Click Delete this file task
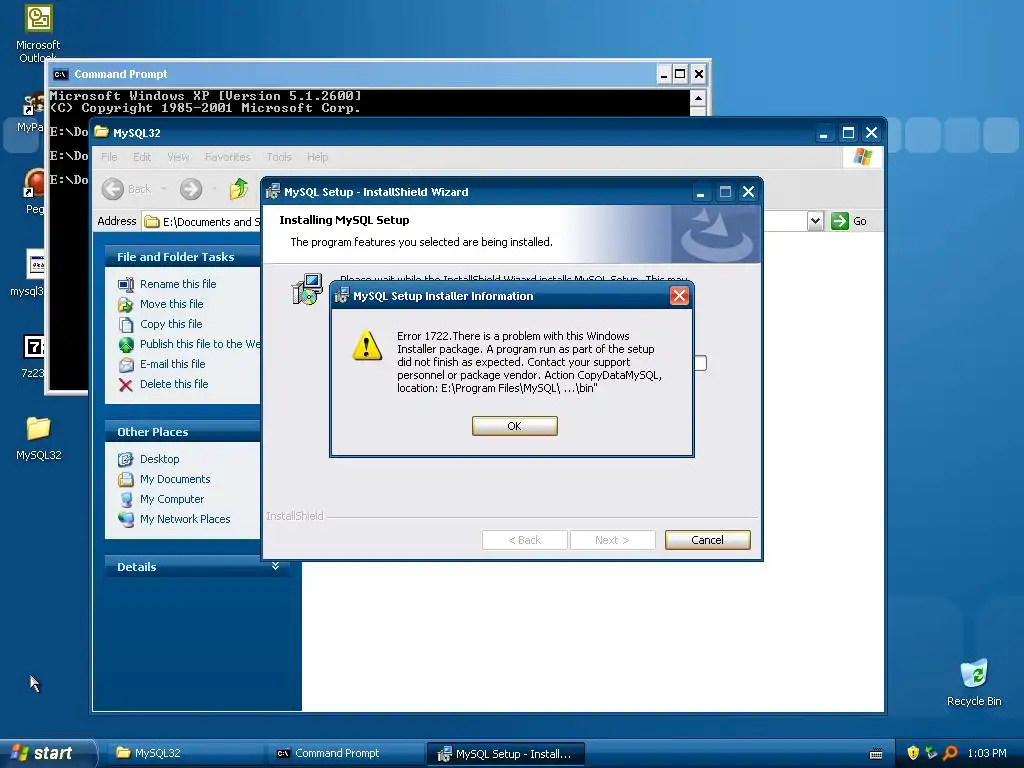Image resolution: width=1024 pixels, height=768 pixels. click(174, 384)
